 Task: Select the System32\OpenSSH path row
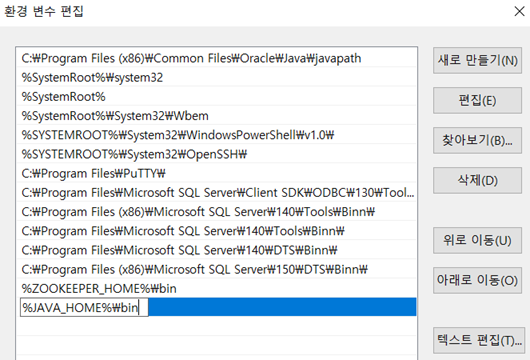click(x=216, y=154)
